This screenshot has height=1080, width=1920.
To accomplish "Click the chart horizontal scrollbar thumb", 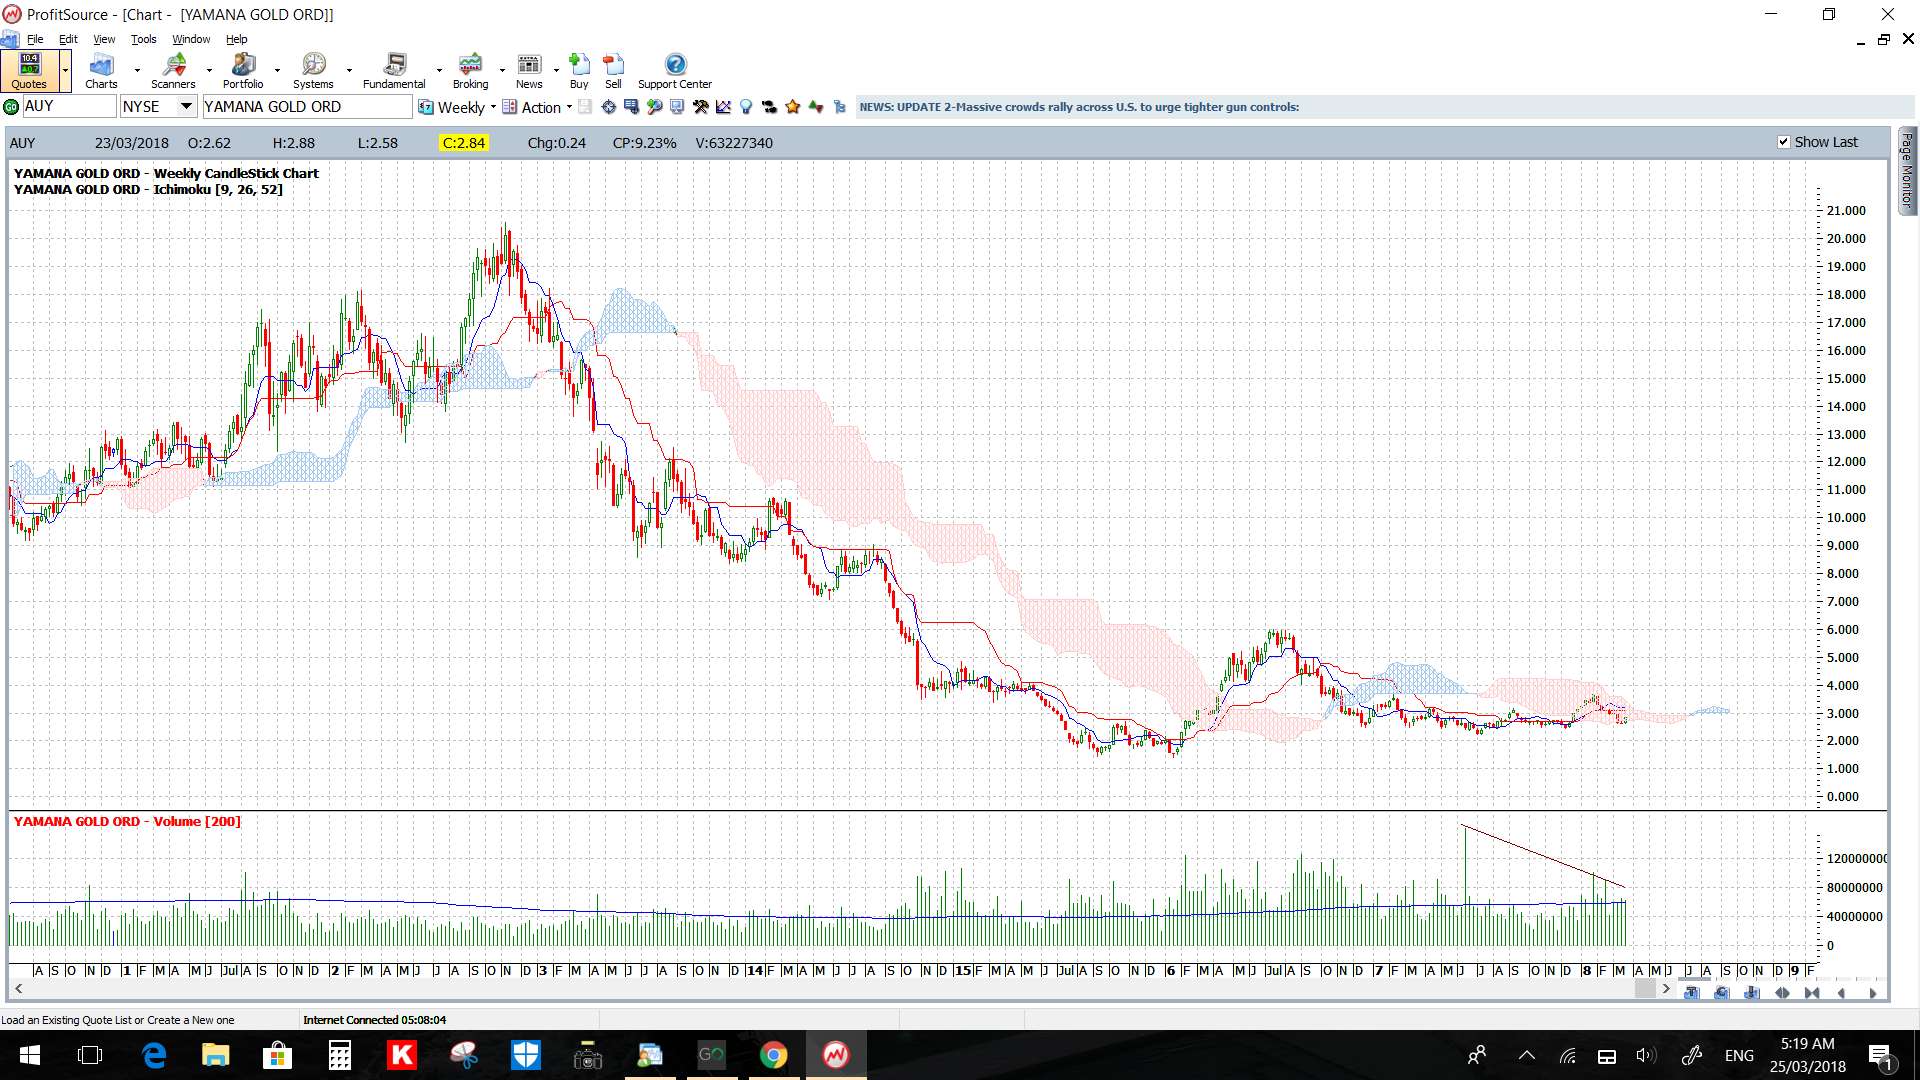I will pos(1645,989).
